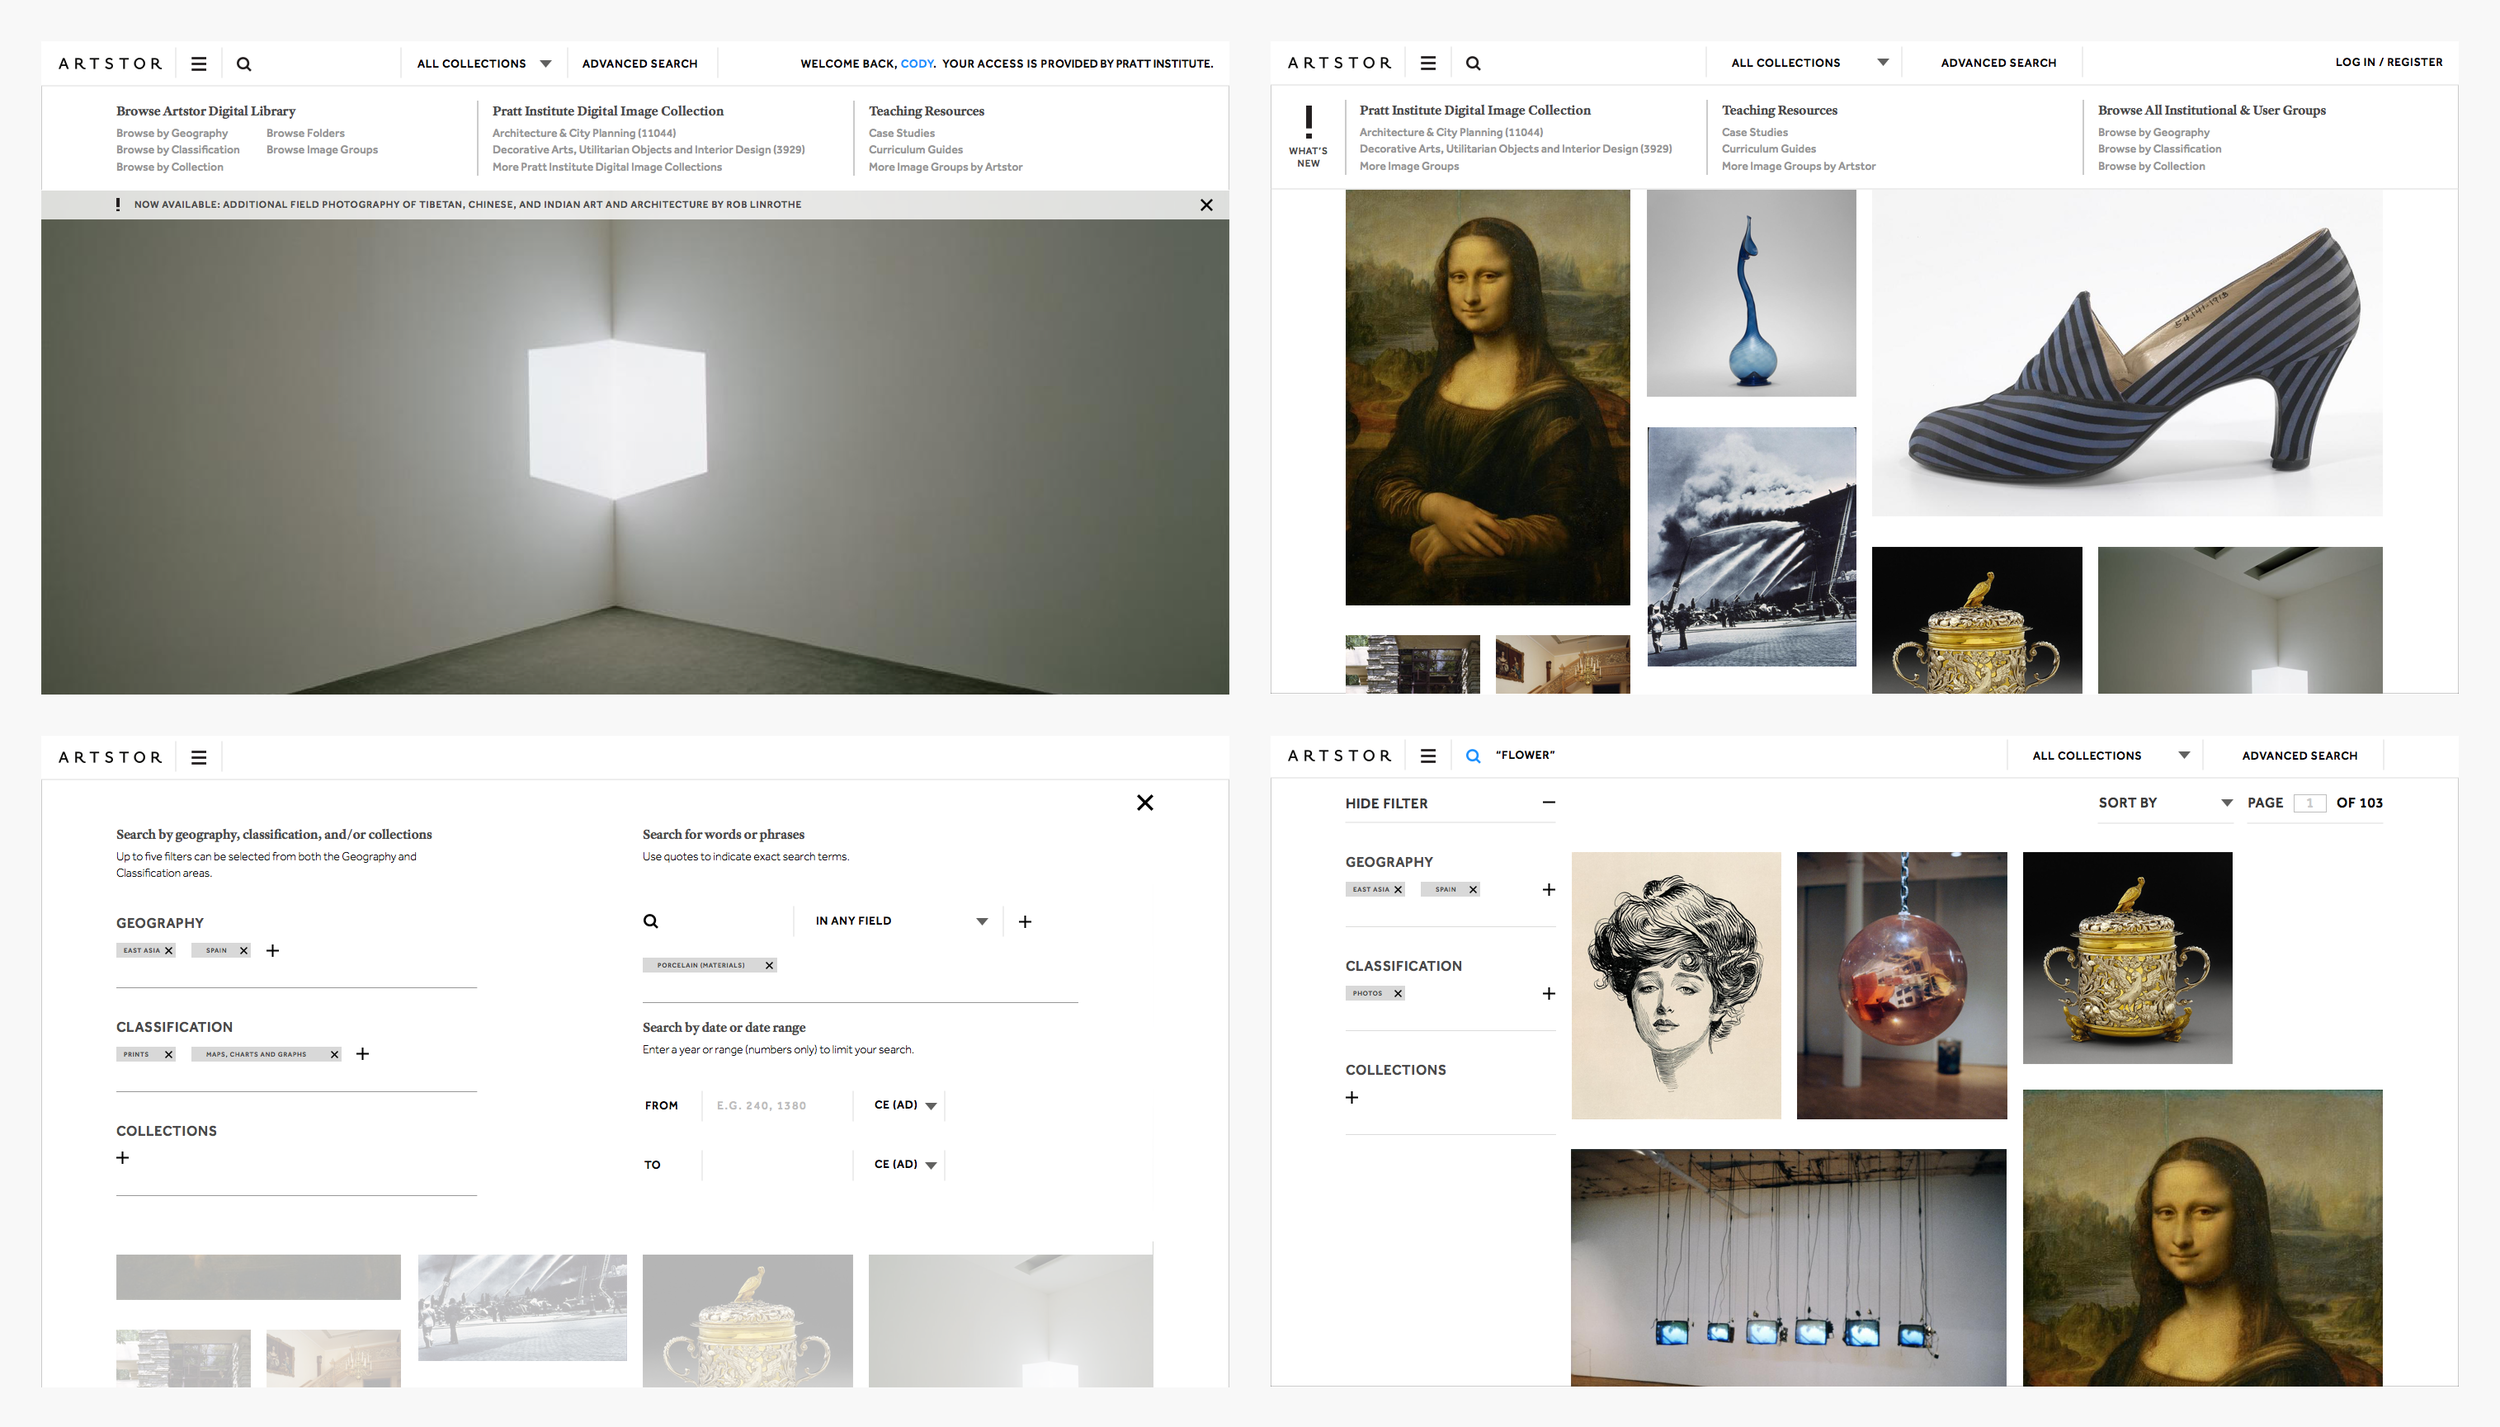The height and width of the screenshot is (1427, 2500).
Task: Click page number input in results
Action: tap(2309, 804)
